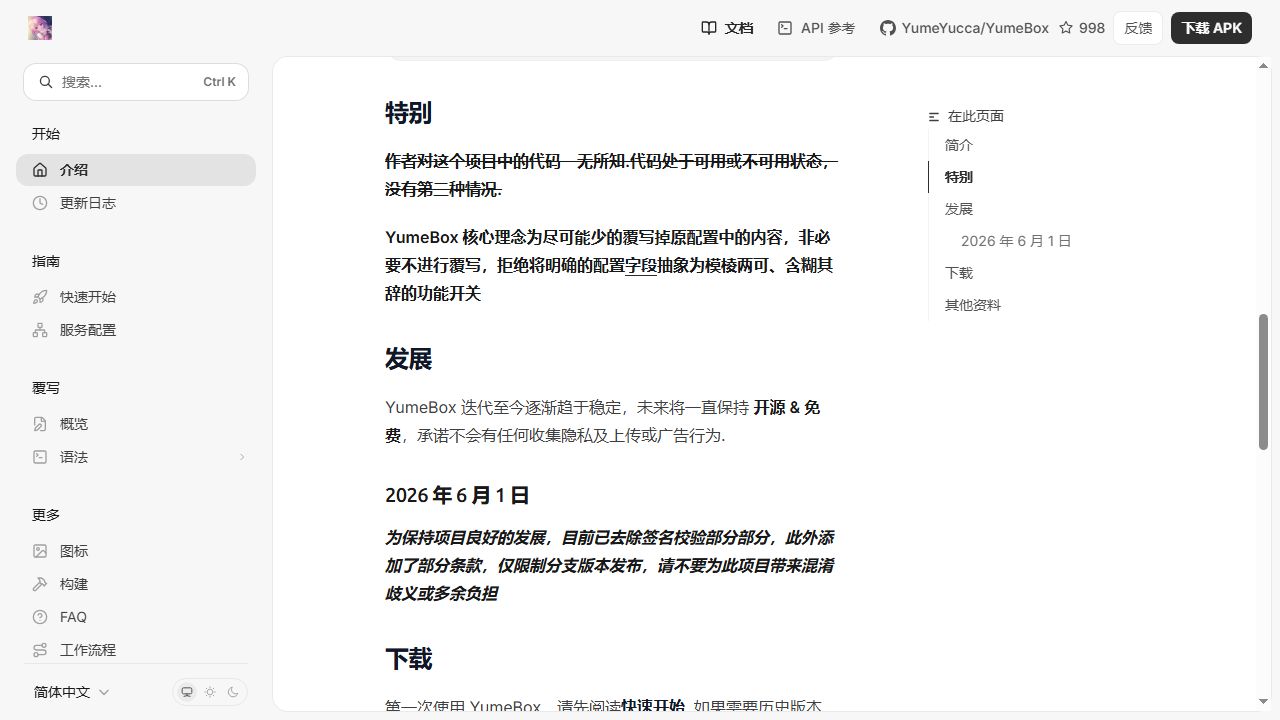Jump to 其他资料 in page outline
The image size is (1280, 720).
tap(973, 305)
